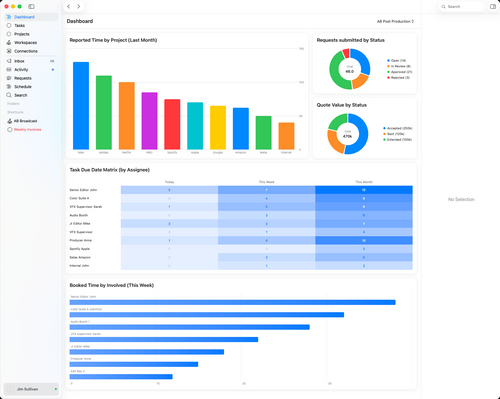The image size is (500, 399).
Task: Select the purple HBO bar
Action: (149, 121)
